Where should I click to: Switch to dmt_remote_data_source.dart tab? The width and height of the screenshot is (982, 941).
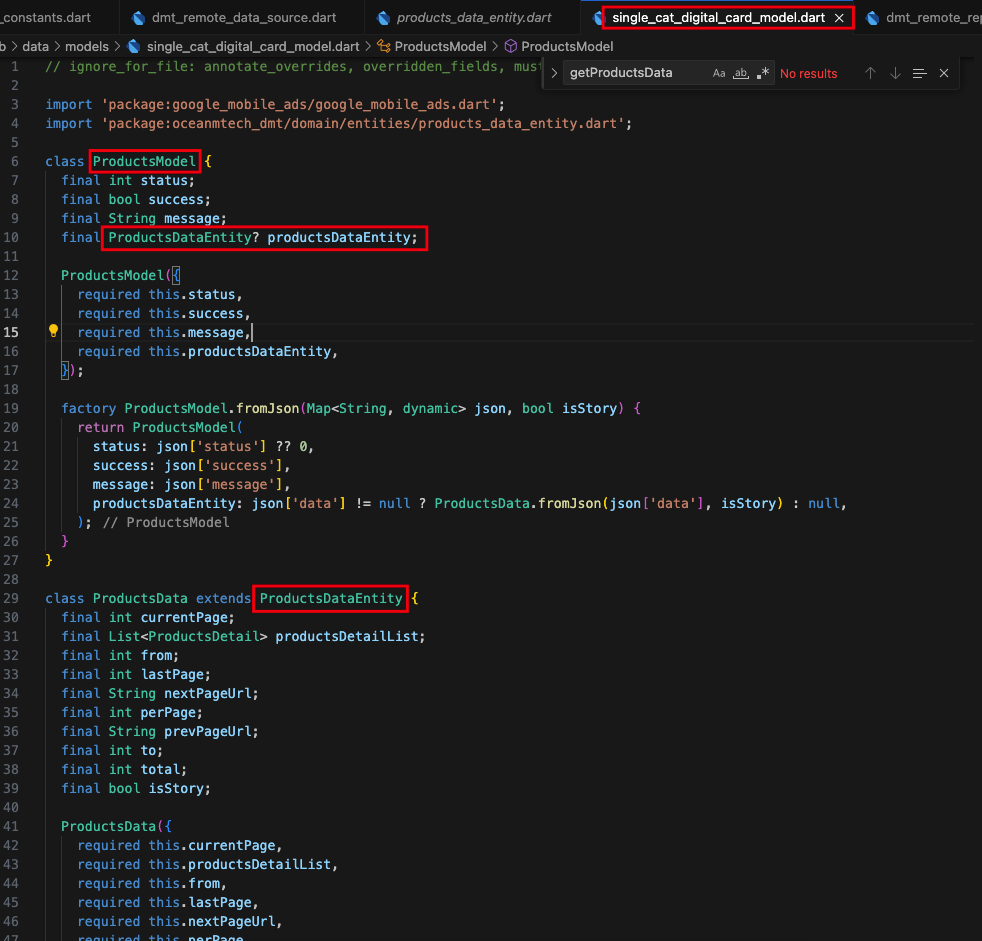click(x=235, y=18)
